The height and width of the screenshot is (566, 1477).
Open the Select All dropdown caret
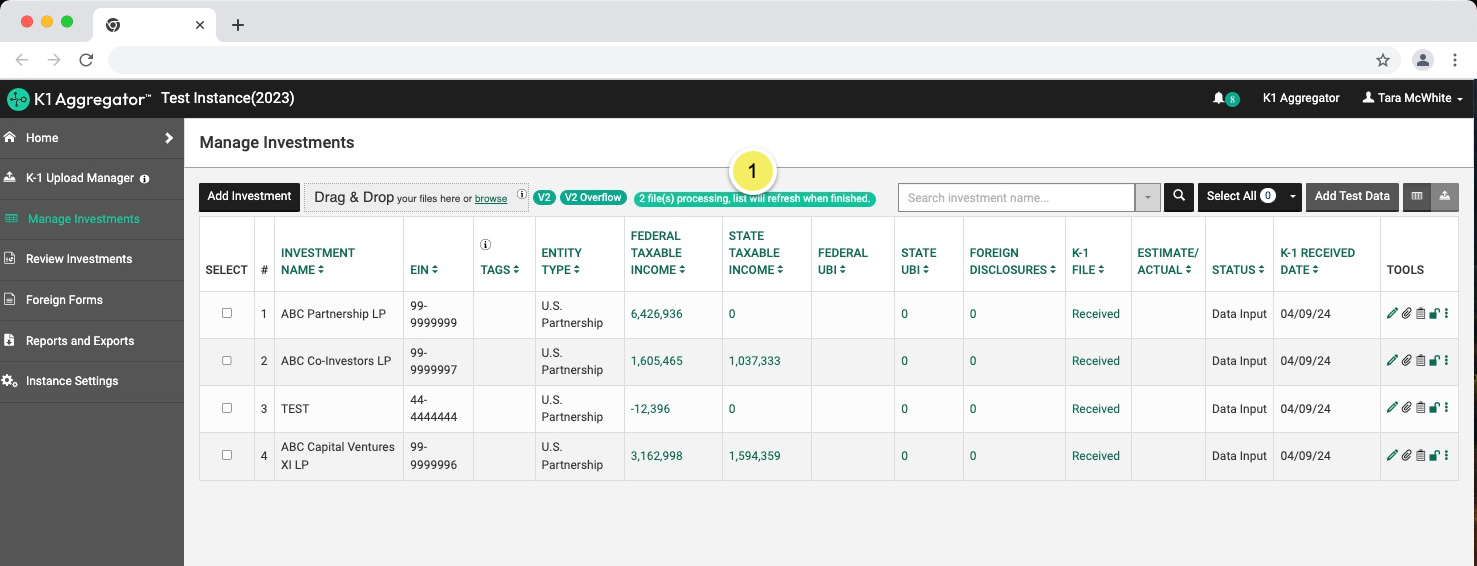click(1292, 197)
